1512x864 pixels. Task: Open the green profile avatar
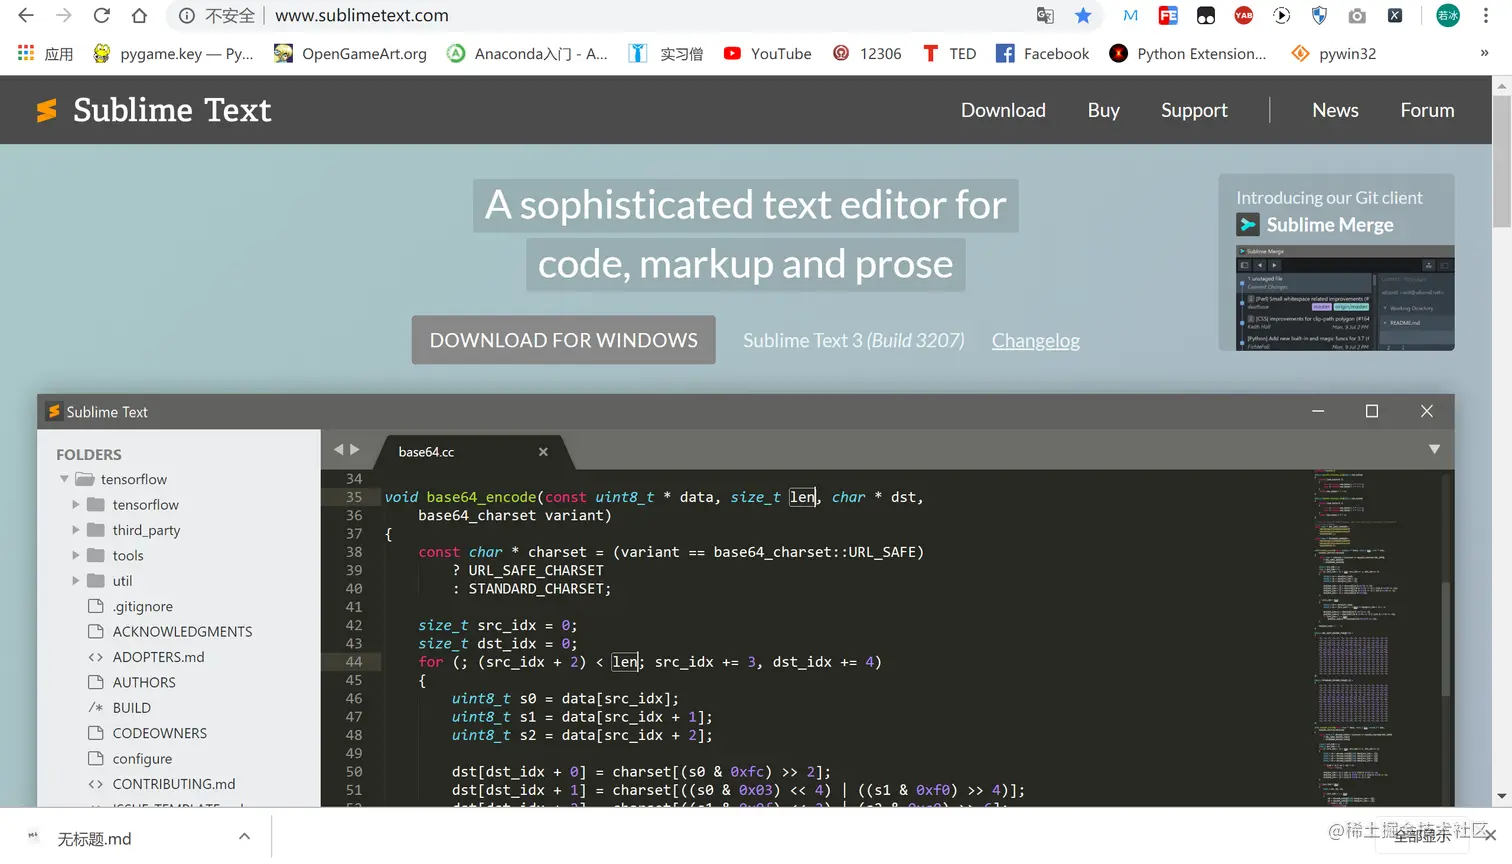1447,15
